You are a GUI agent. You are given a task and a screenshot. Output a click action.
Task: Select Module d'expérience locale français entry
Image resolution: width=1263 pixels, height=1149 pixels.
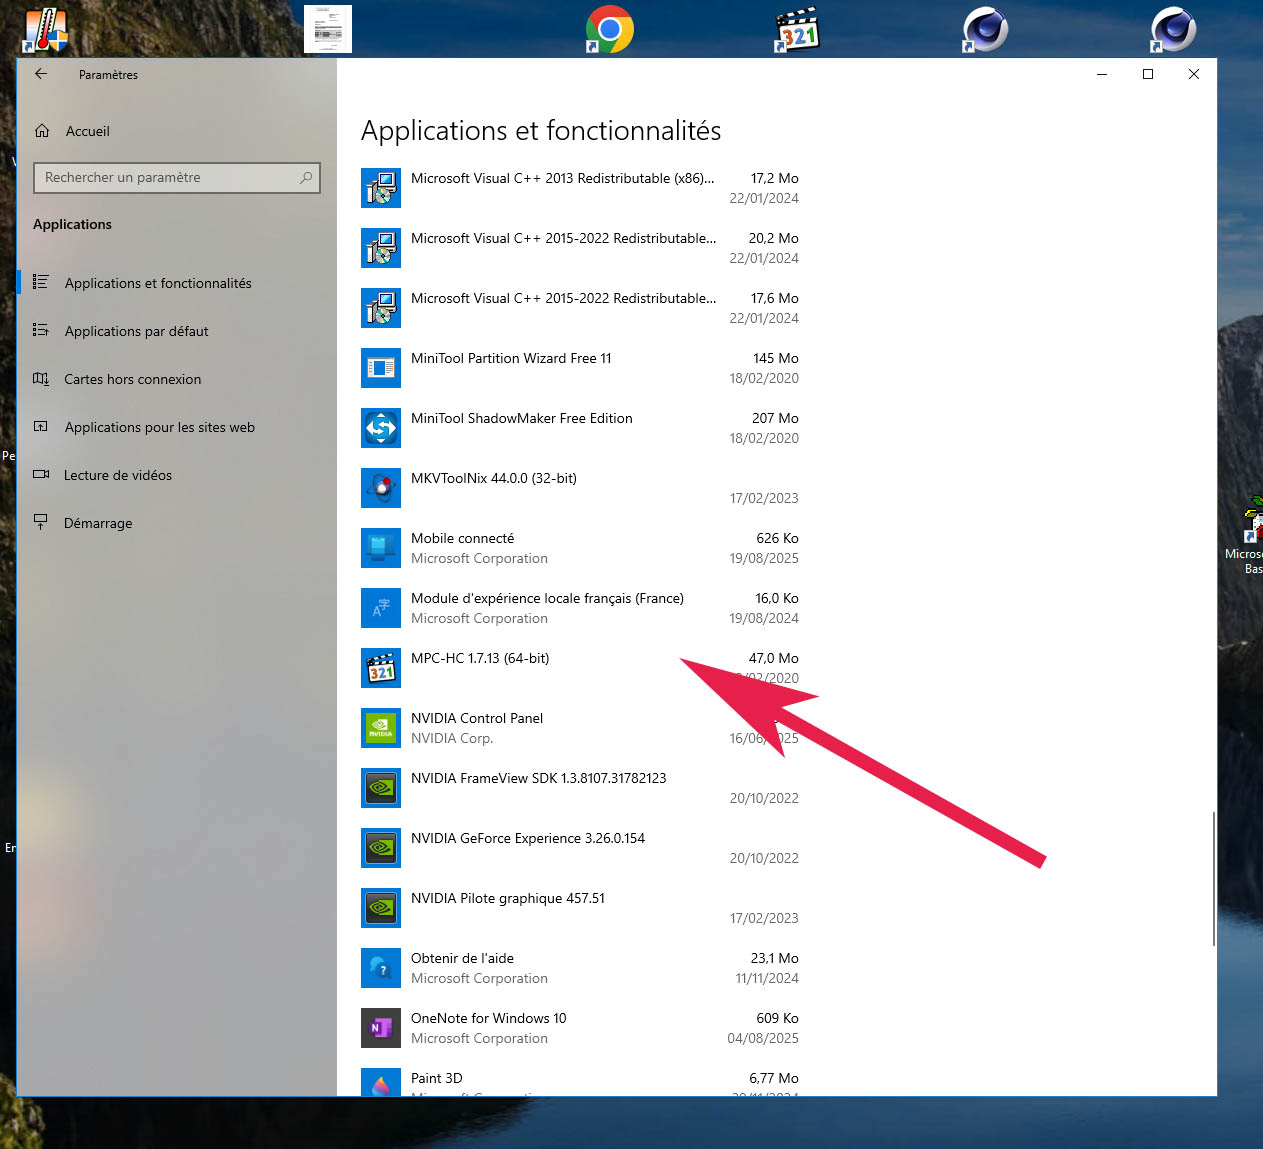pyautogui.click(x=580, y=608)
